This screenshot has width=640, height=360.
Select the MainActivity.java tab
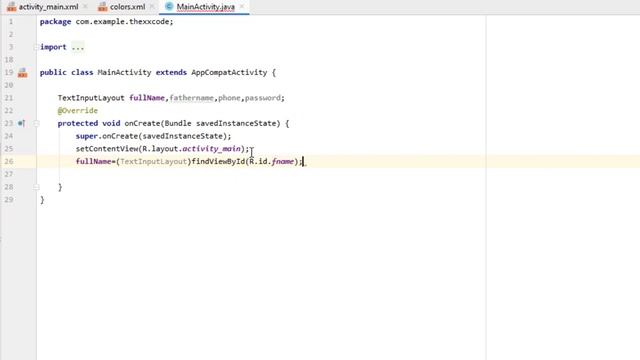point(205,7)
